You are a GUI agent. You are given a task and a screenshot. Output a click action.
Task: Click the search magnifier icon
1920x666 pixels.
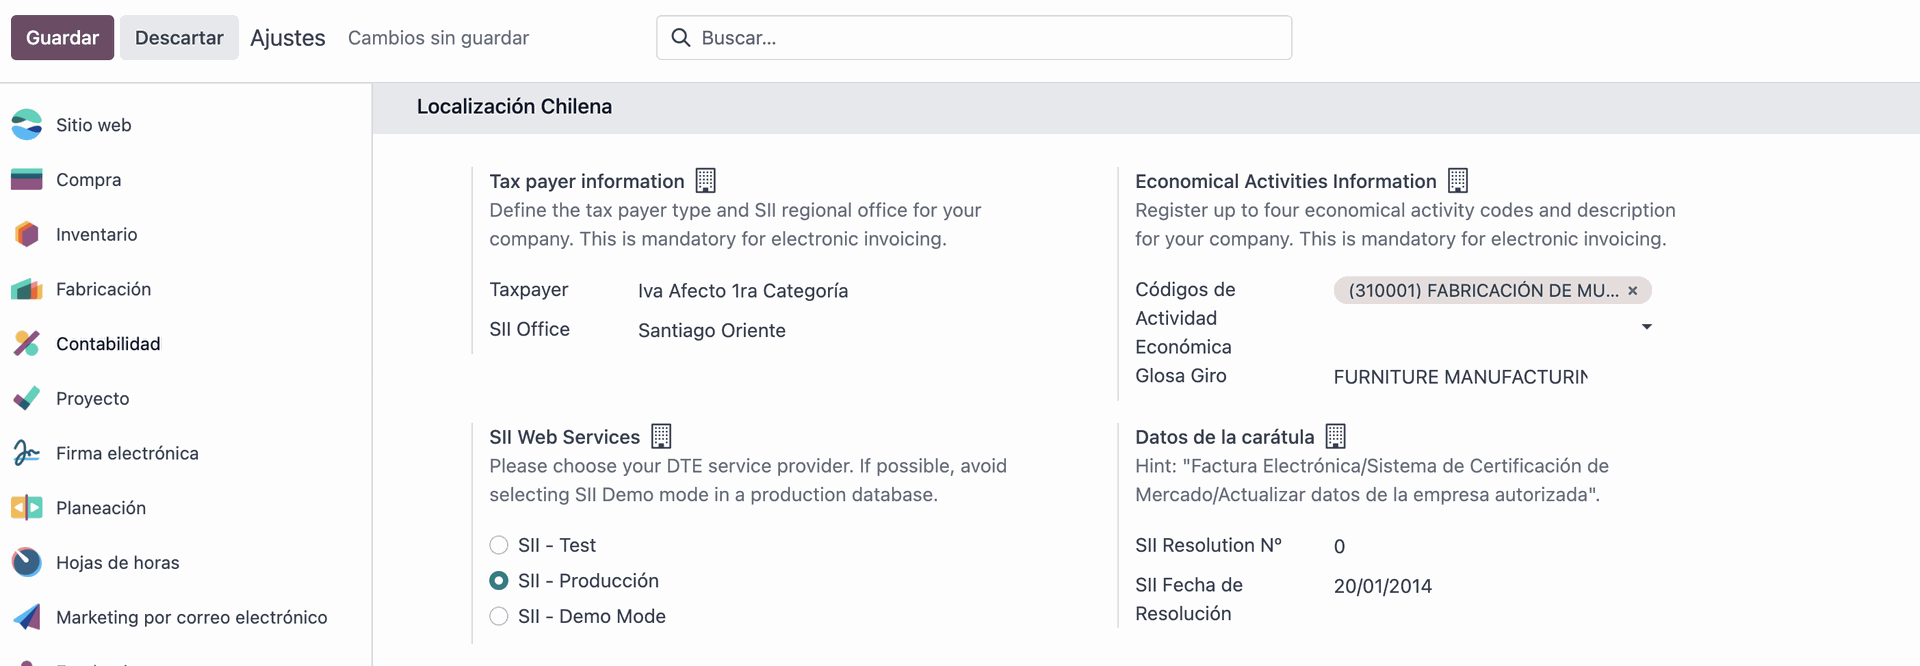[681, 38]
